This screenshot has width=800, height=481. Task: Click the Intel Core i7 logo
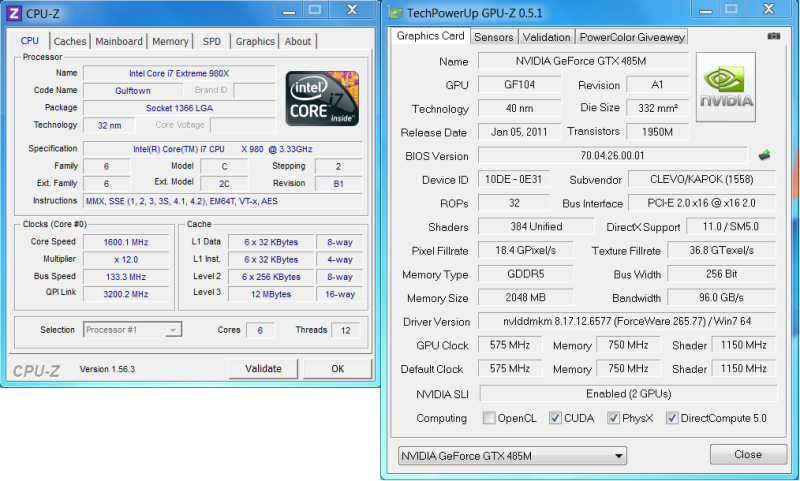click(322, 98)
